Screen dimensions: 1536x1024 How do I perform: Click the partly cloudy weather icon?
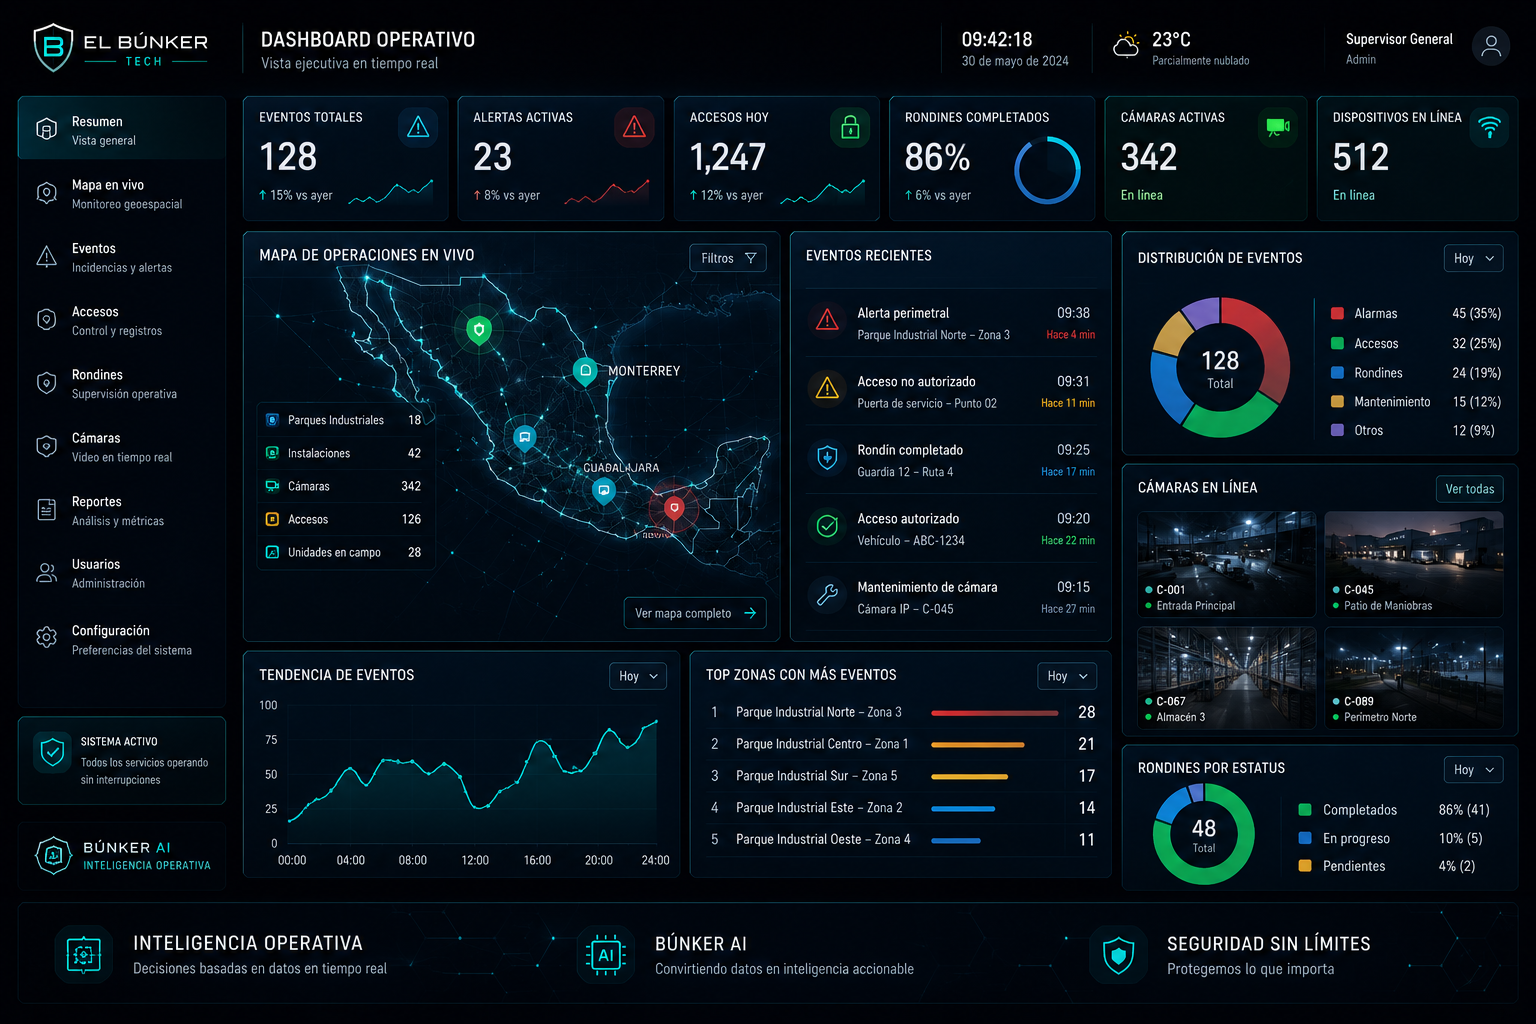click(1126, 45)
